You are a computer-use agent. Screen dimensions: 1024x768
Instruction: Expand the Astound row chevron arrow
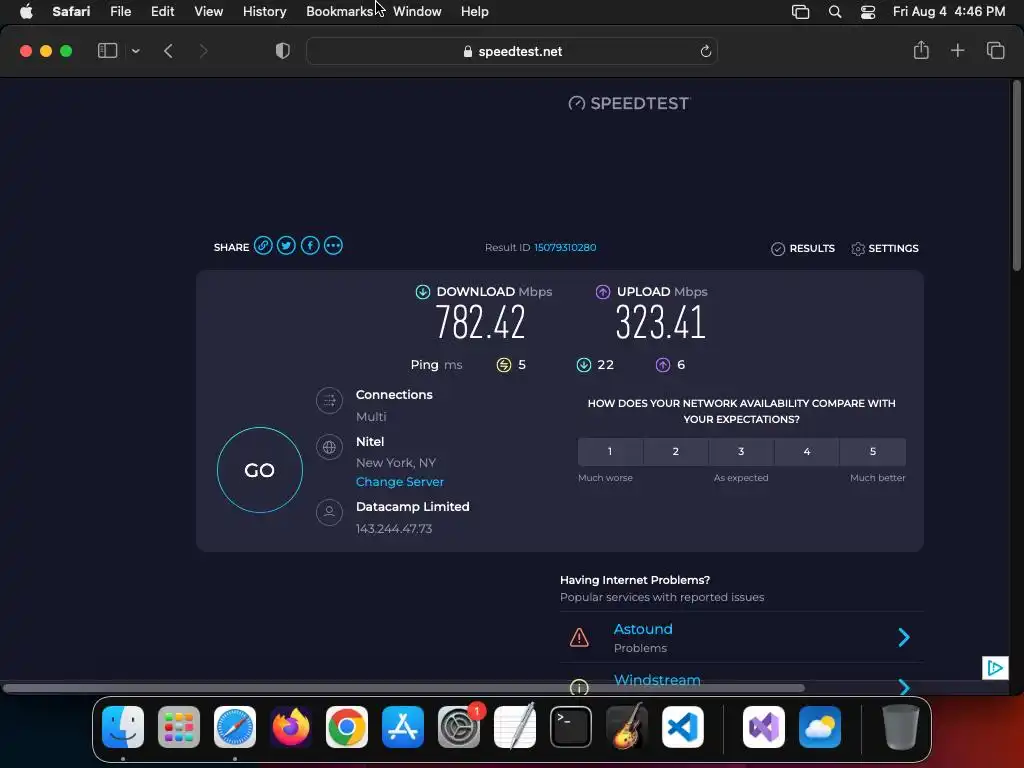click(904, 637)
